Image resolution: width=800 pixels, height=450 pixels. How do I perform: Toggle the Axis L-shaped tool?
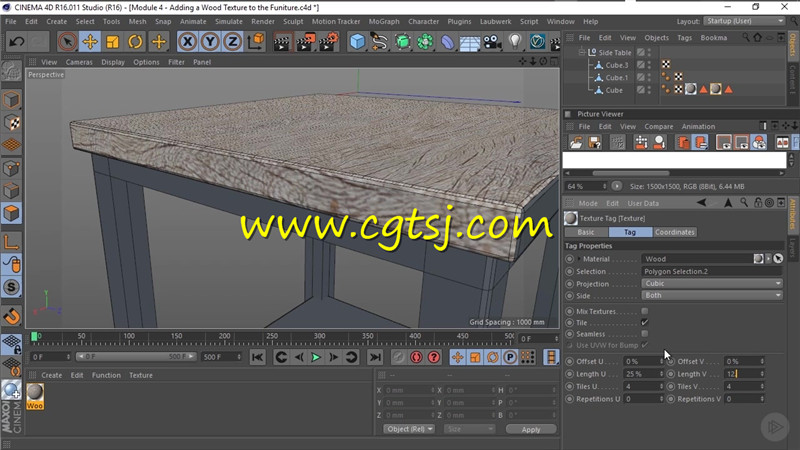point(11,241)
